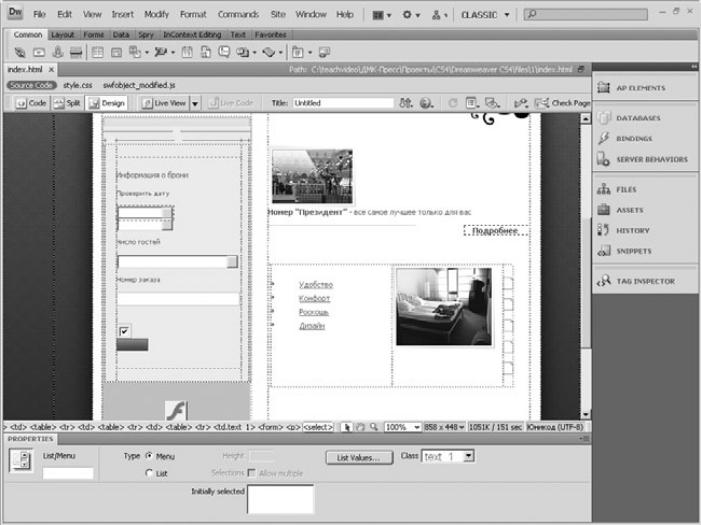Activate the Select tool in status bar

click(346, 428)
